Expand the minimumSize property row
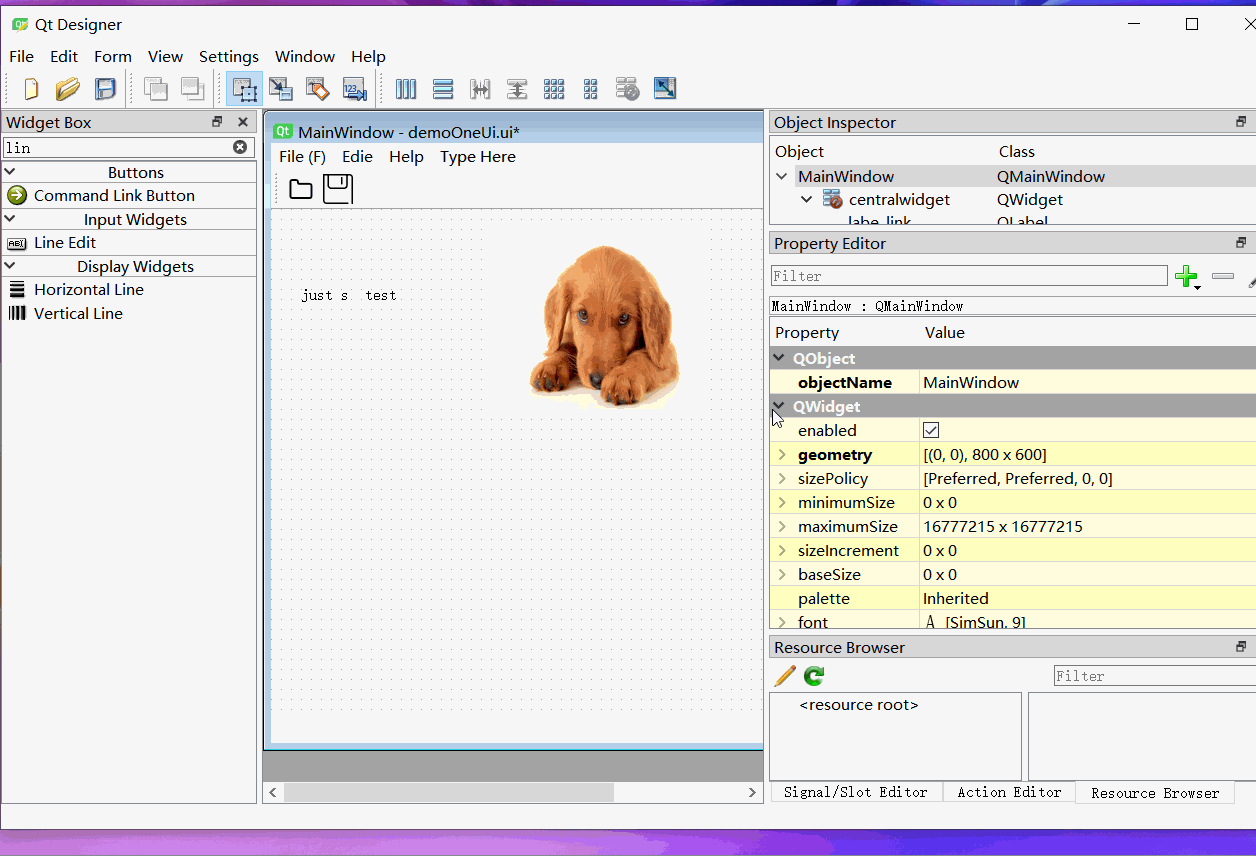This screenshot has width=1256, height=856. 782,502
